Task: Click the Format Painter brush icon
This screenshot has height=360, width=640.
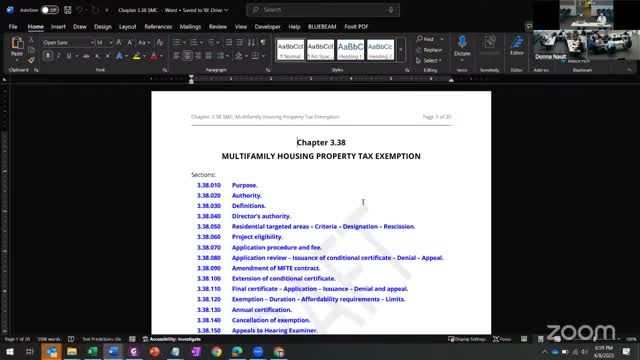Action: click(x=31, y=60)
